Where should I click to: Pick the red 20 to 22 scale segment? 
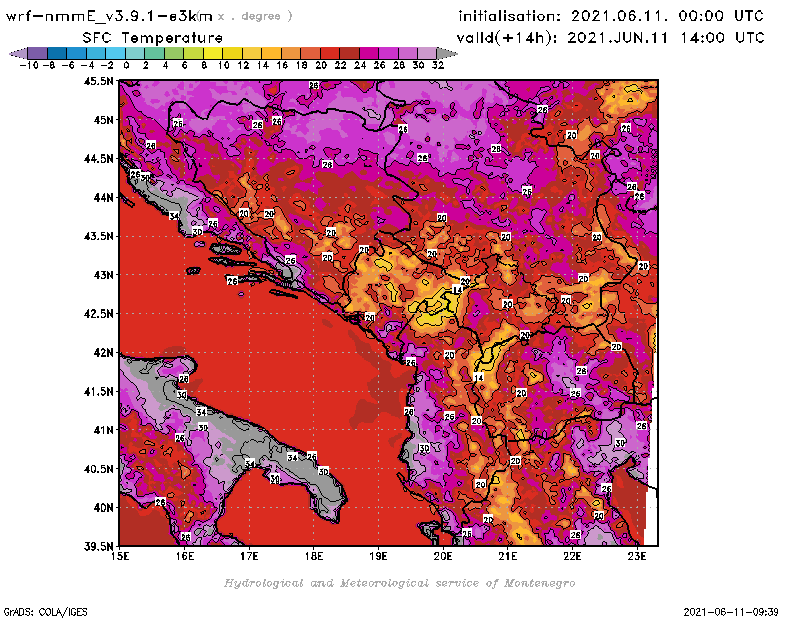tap(330, 53)
